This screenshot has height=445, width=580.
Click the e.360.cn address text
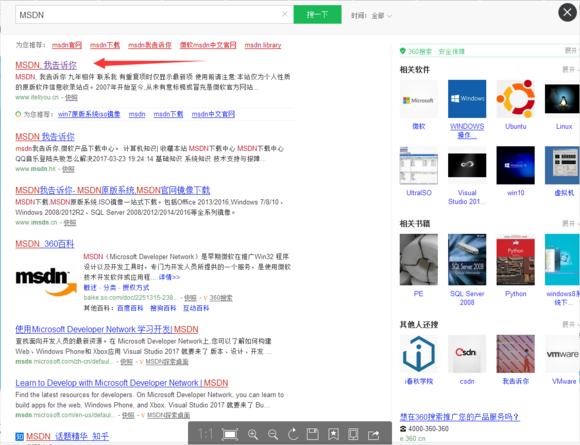412,438
